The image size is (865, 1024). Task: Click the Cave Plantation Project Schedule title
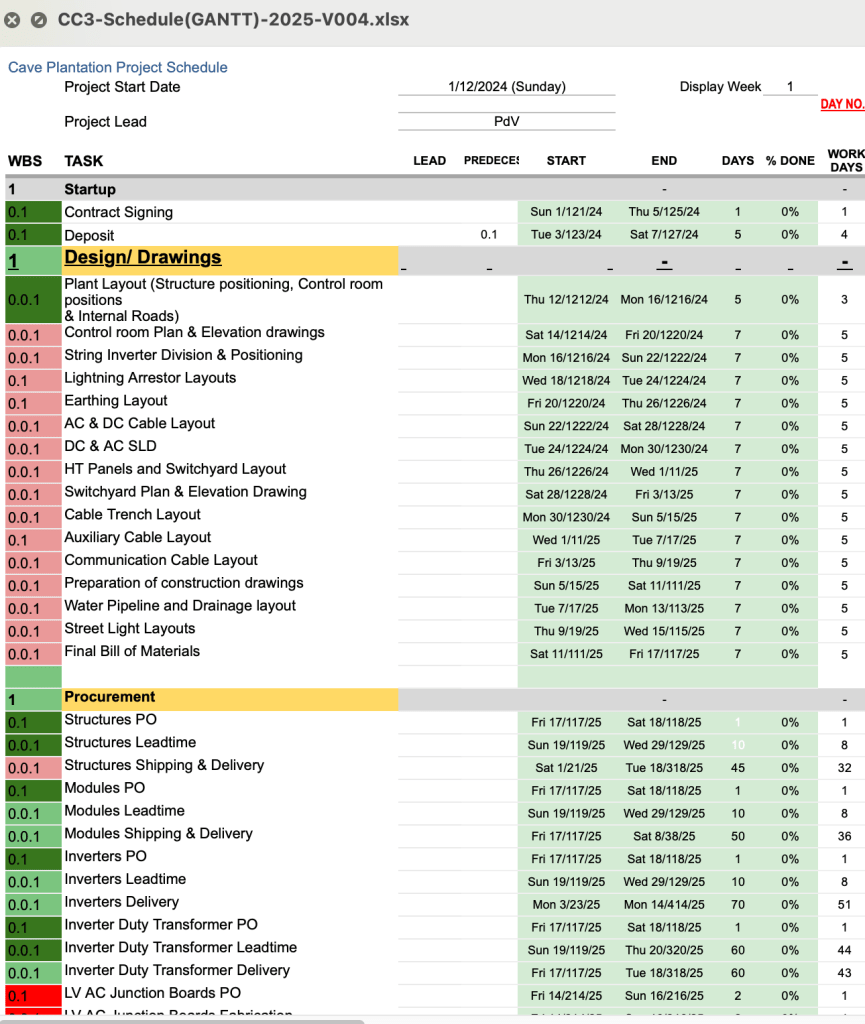[118, 67]
